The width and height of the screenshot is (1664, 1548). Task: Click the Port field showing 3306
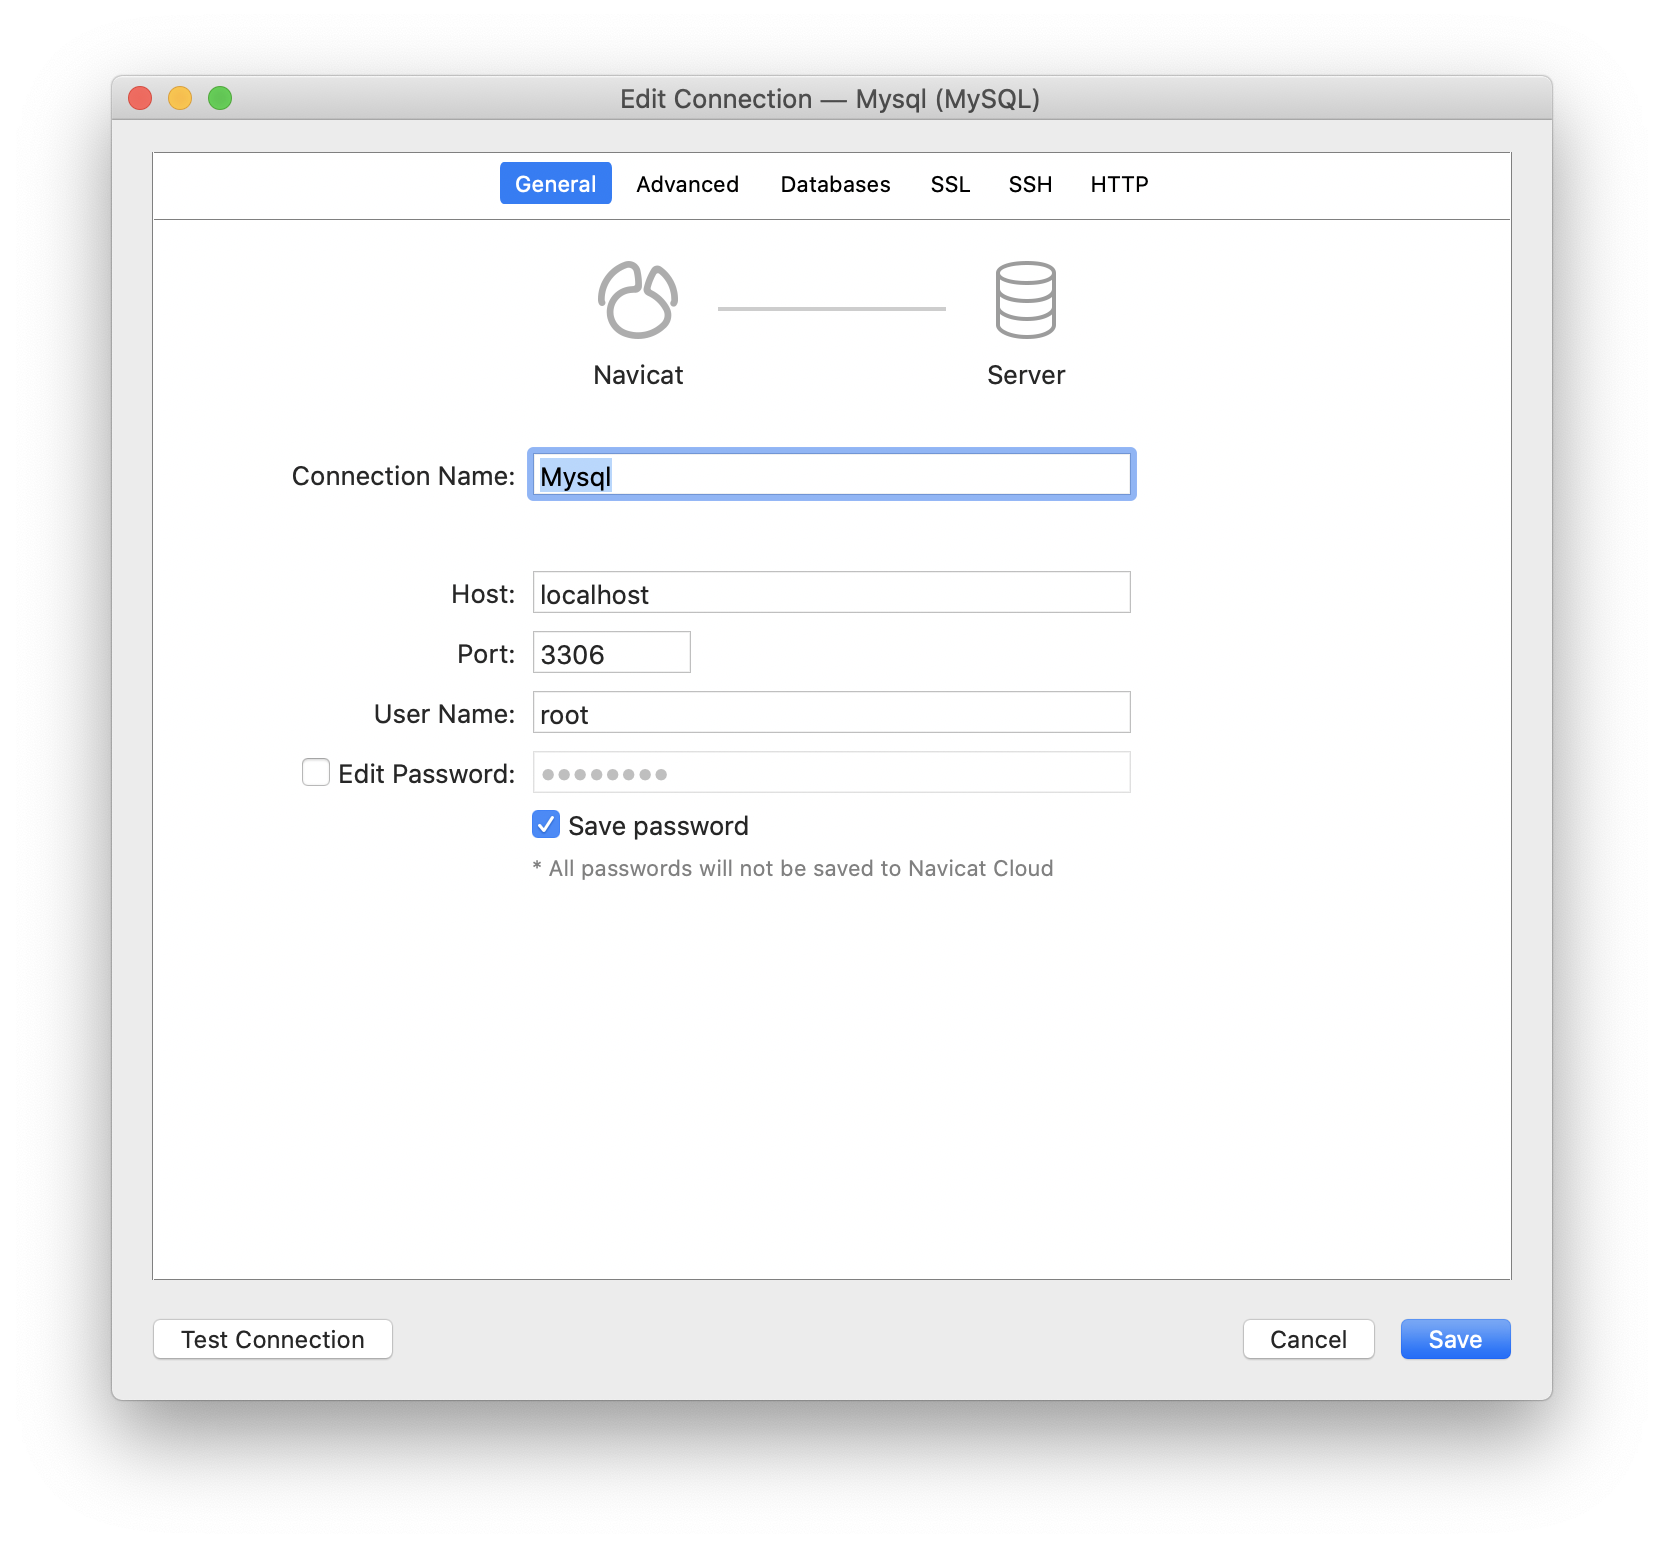tap(611, 652)
